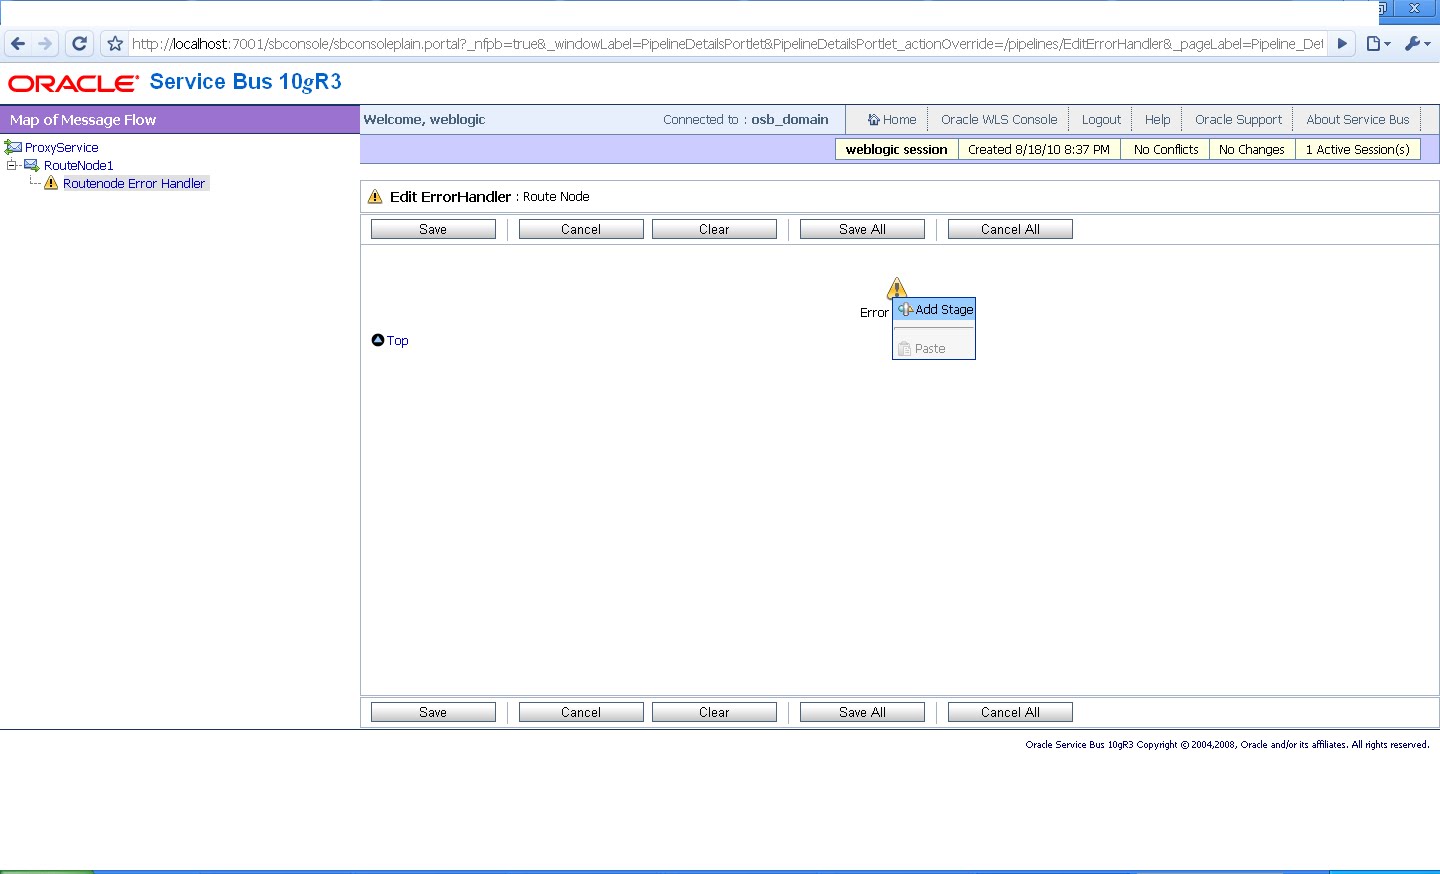This screenshot has height=874, width=1440.
Task: Collapse the RouteNode1 tree node
Action: (x=12, y=165)
